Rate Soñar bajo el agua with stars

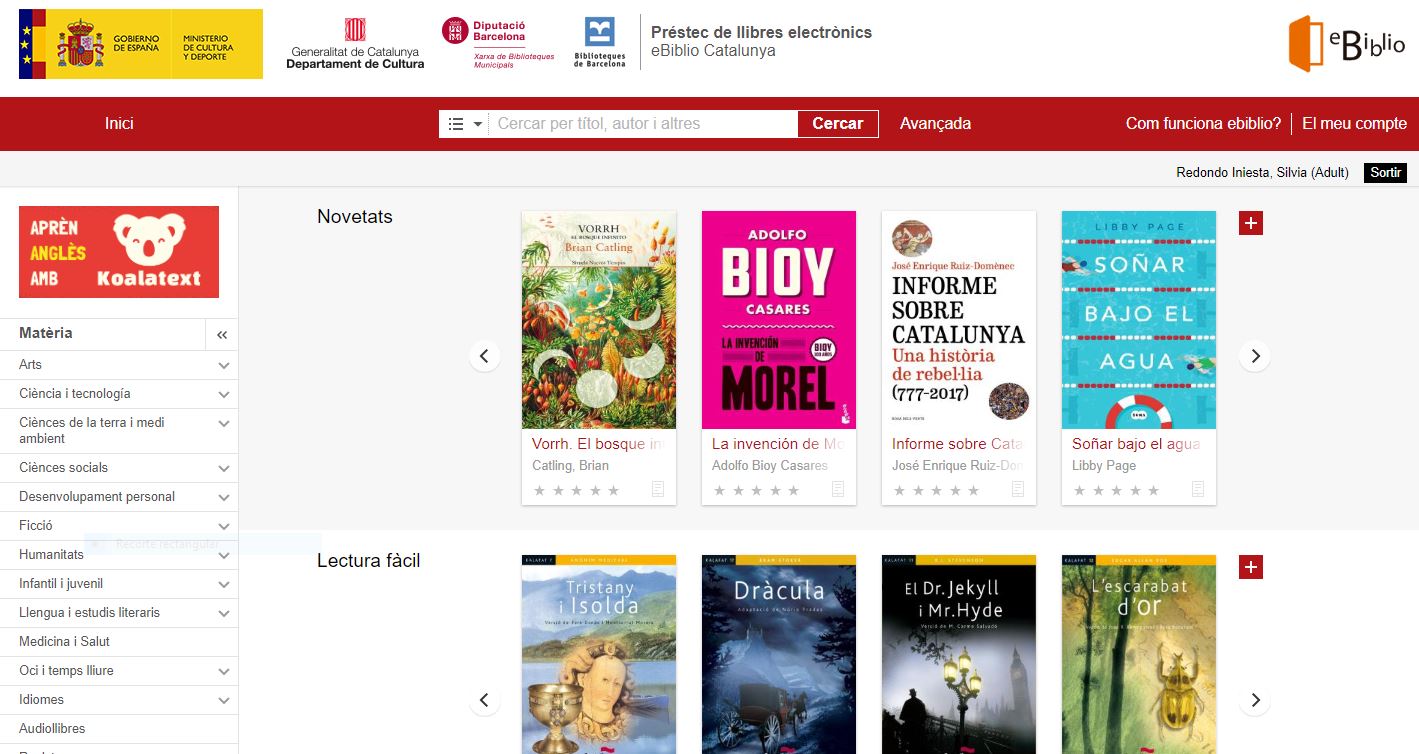pos(1117,490)
